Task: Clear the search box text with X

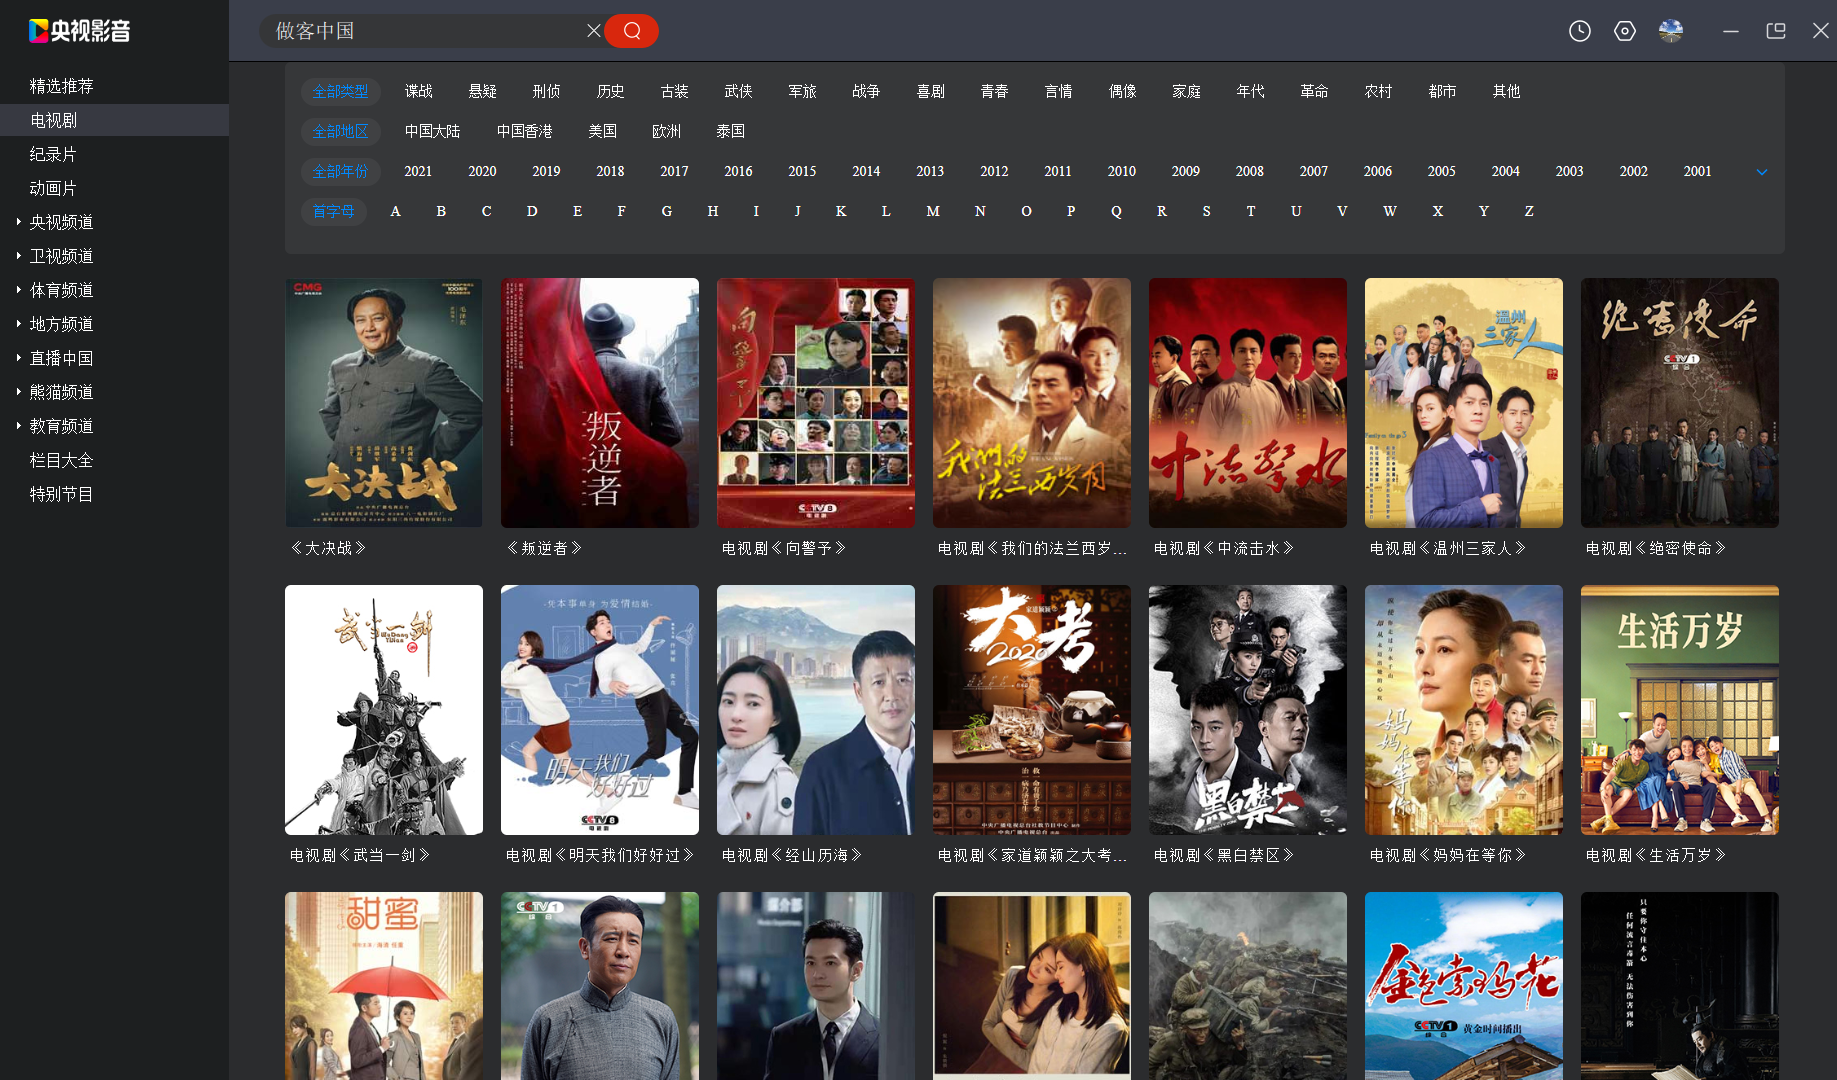Action: [x=593, y=31]
